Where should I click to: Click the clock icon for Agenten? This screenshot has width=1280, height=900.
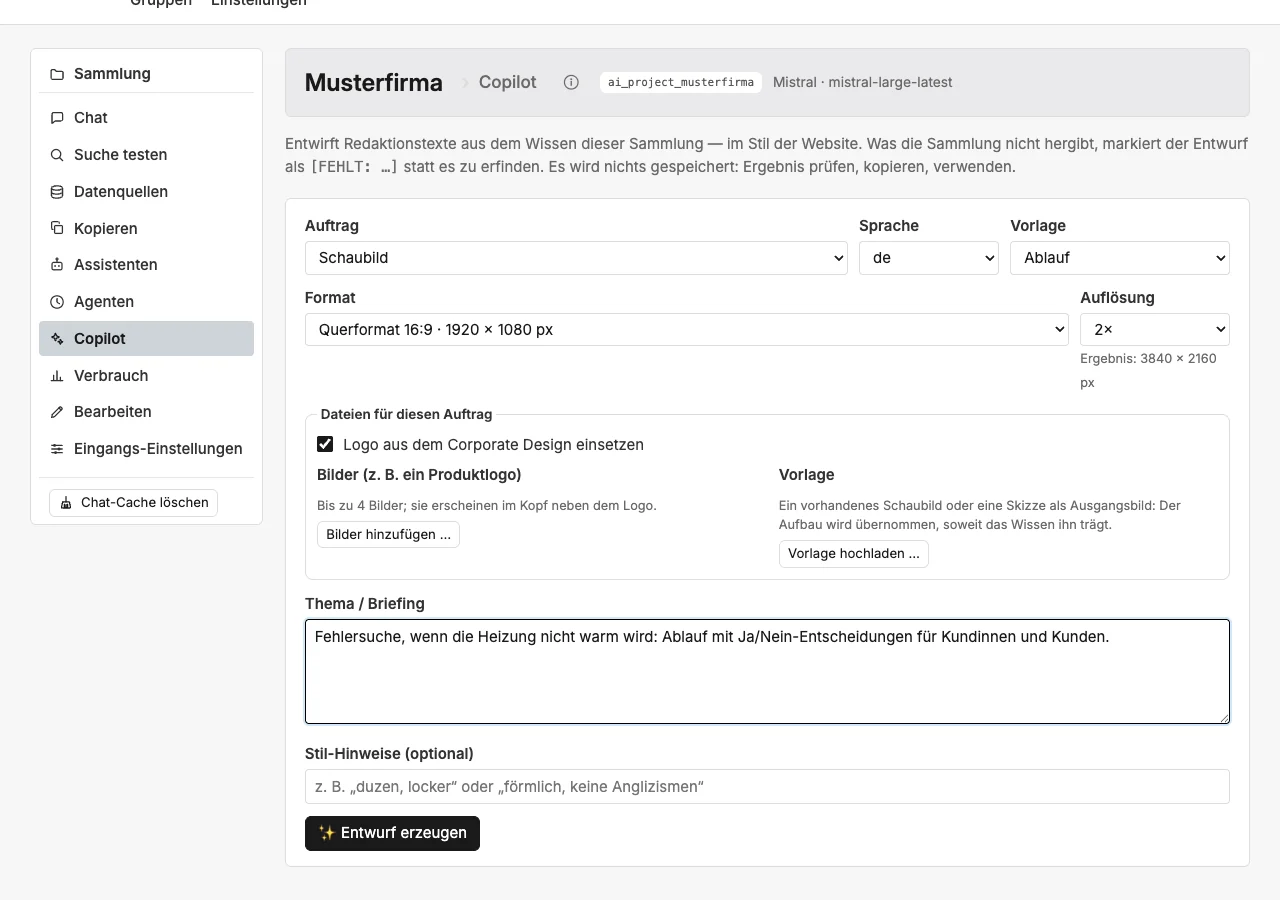point(57,302)
